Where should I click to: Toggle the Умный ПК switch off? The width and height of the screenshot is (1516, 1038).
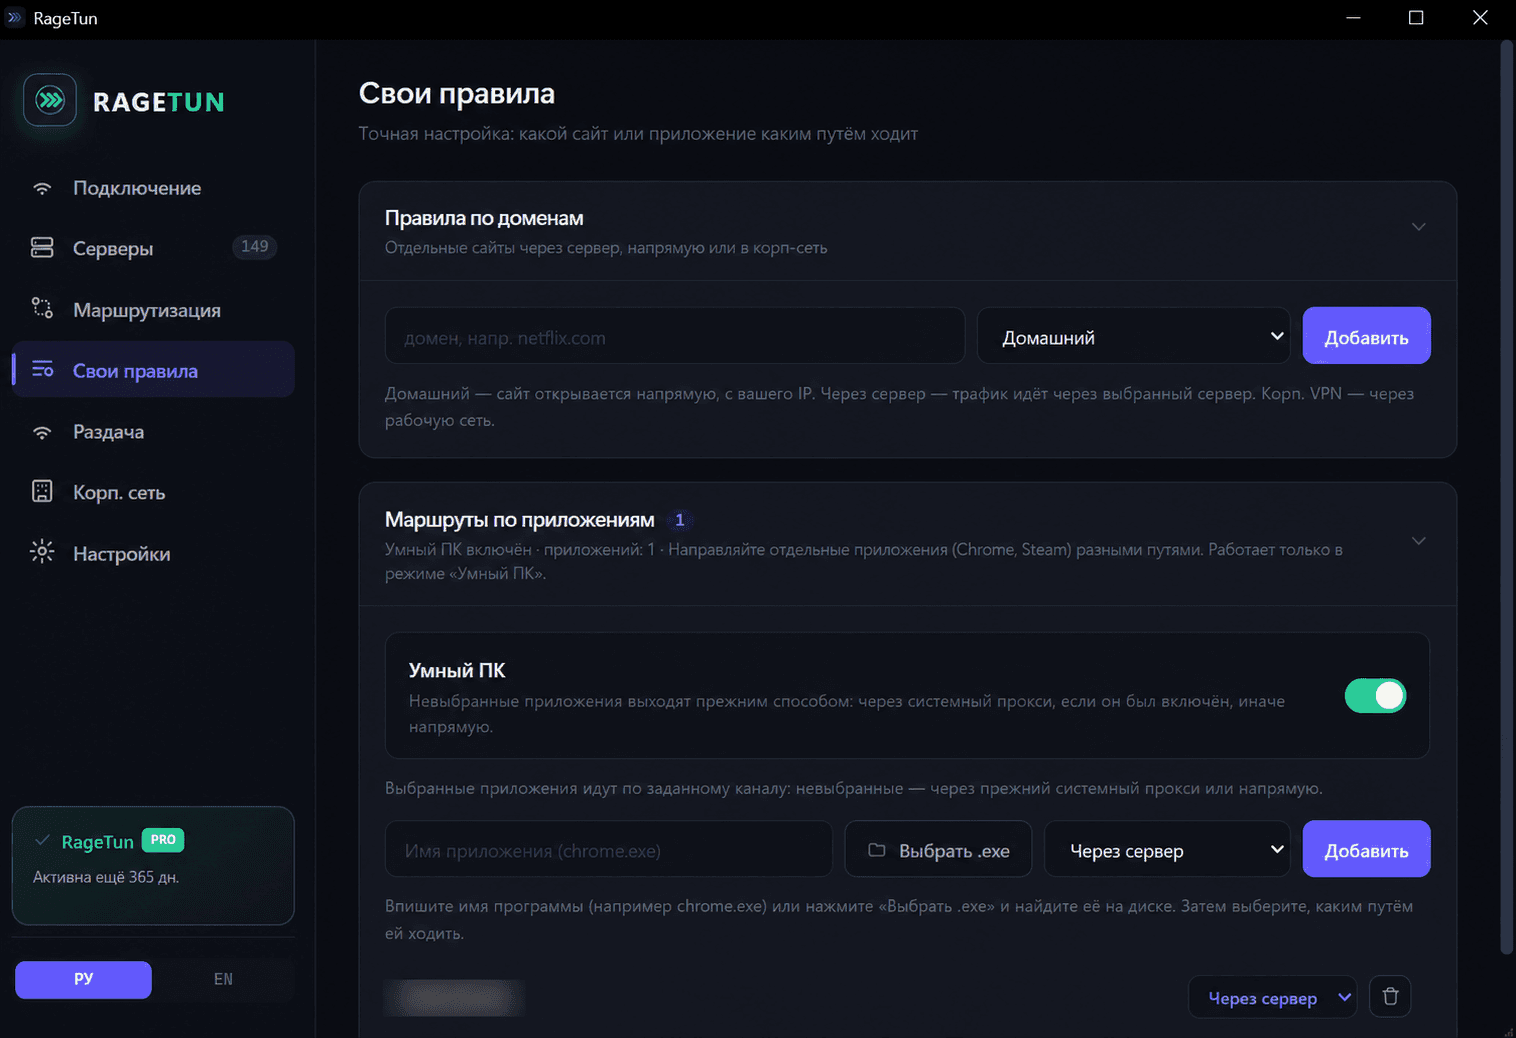coord(1375,695)
